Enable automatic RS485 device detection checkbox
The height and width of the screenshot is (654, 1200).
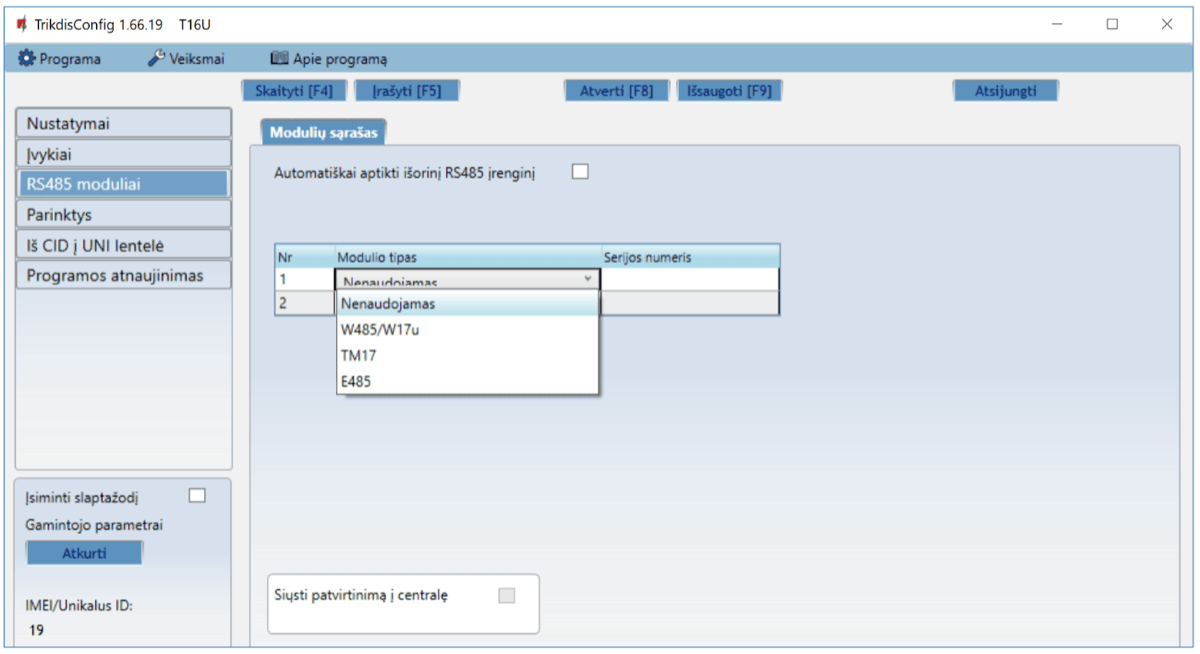pyautogui.click(x=580, y=172)
